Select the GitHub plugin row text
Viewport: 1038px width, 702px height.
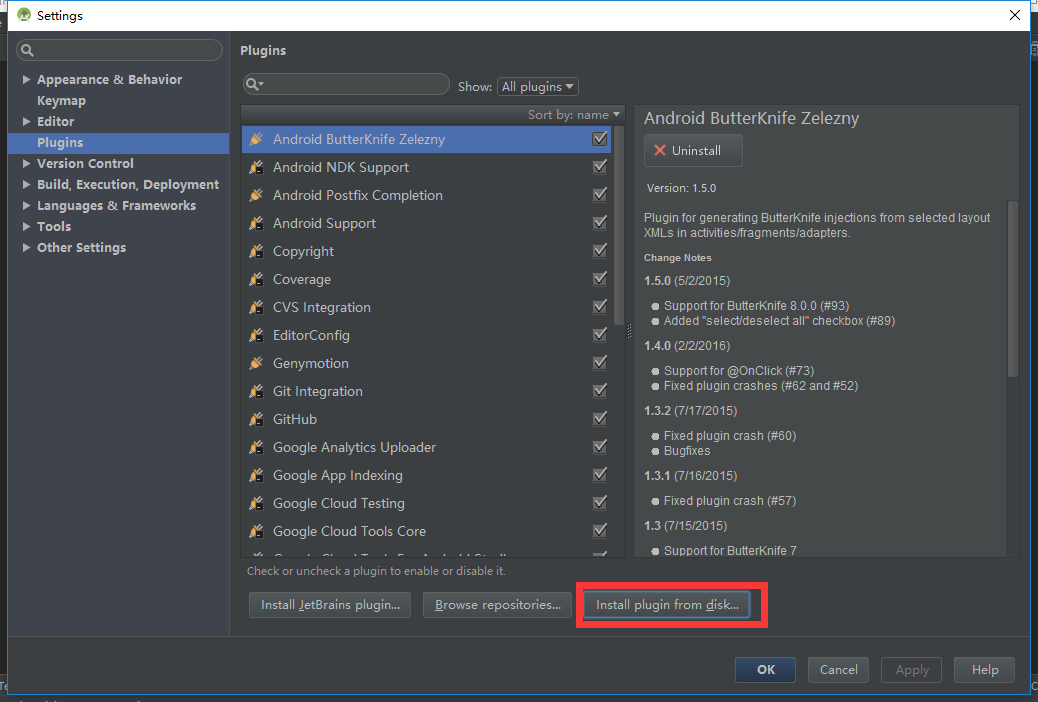[295, 419]
